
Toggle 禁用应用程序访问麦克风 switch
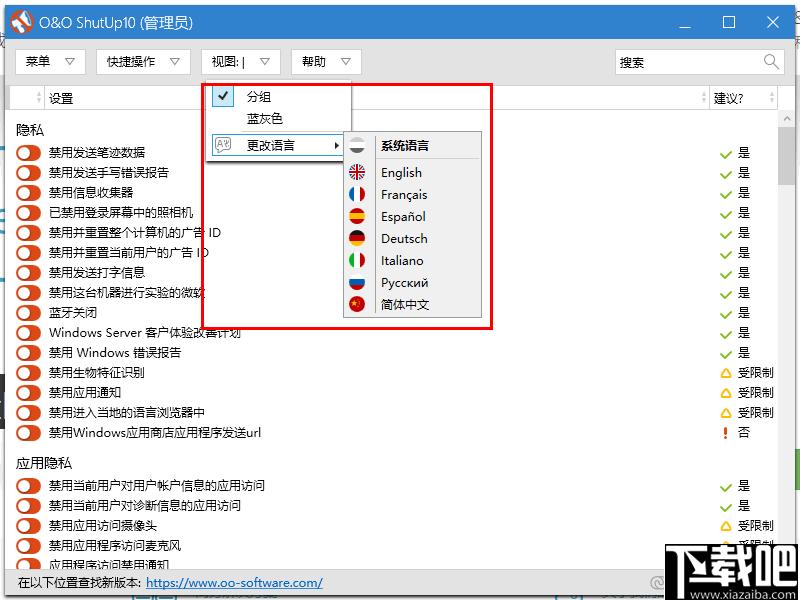(28, 546)
